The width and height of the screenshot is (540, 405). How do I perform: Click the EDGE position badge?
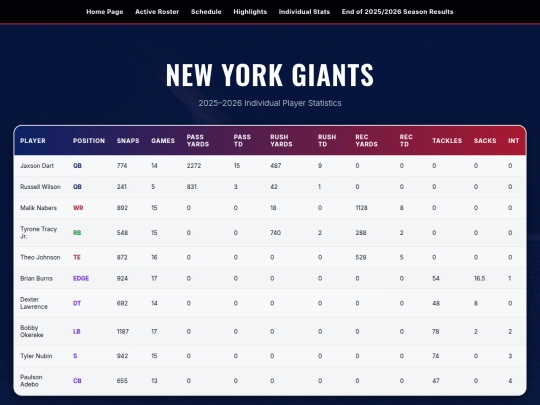click(81, 278)
